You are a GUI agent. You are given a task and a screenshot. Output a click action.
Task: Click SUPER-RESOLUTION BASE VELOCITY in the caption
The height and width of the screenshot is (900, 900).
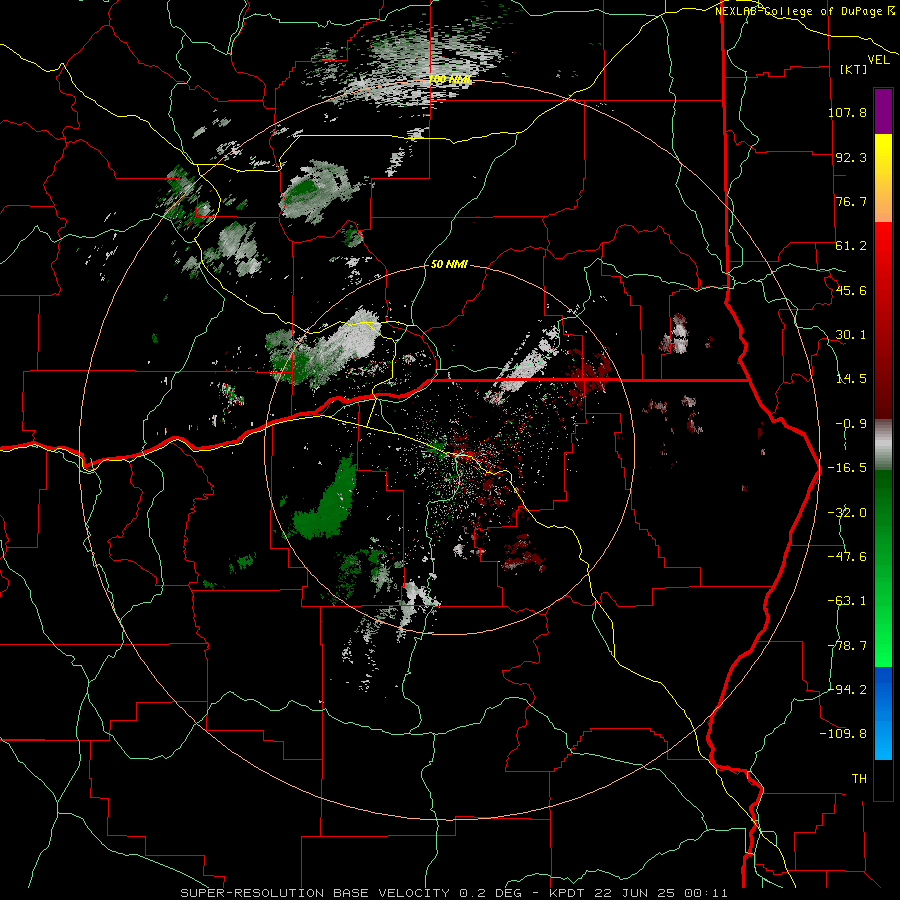point(316,893)
